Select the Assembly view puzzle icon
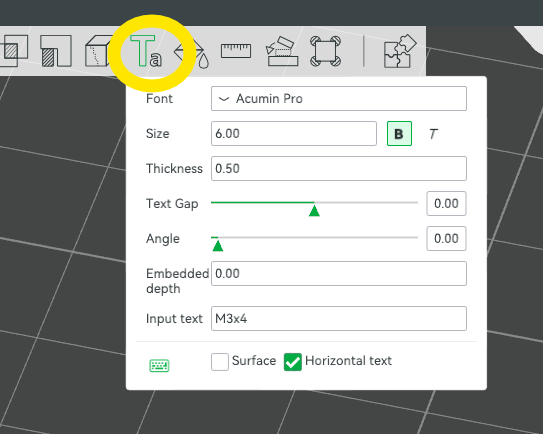This screenshot has width=543, height=434. click(400, 51)
